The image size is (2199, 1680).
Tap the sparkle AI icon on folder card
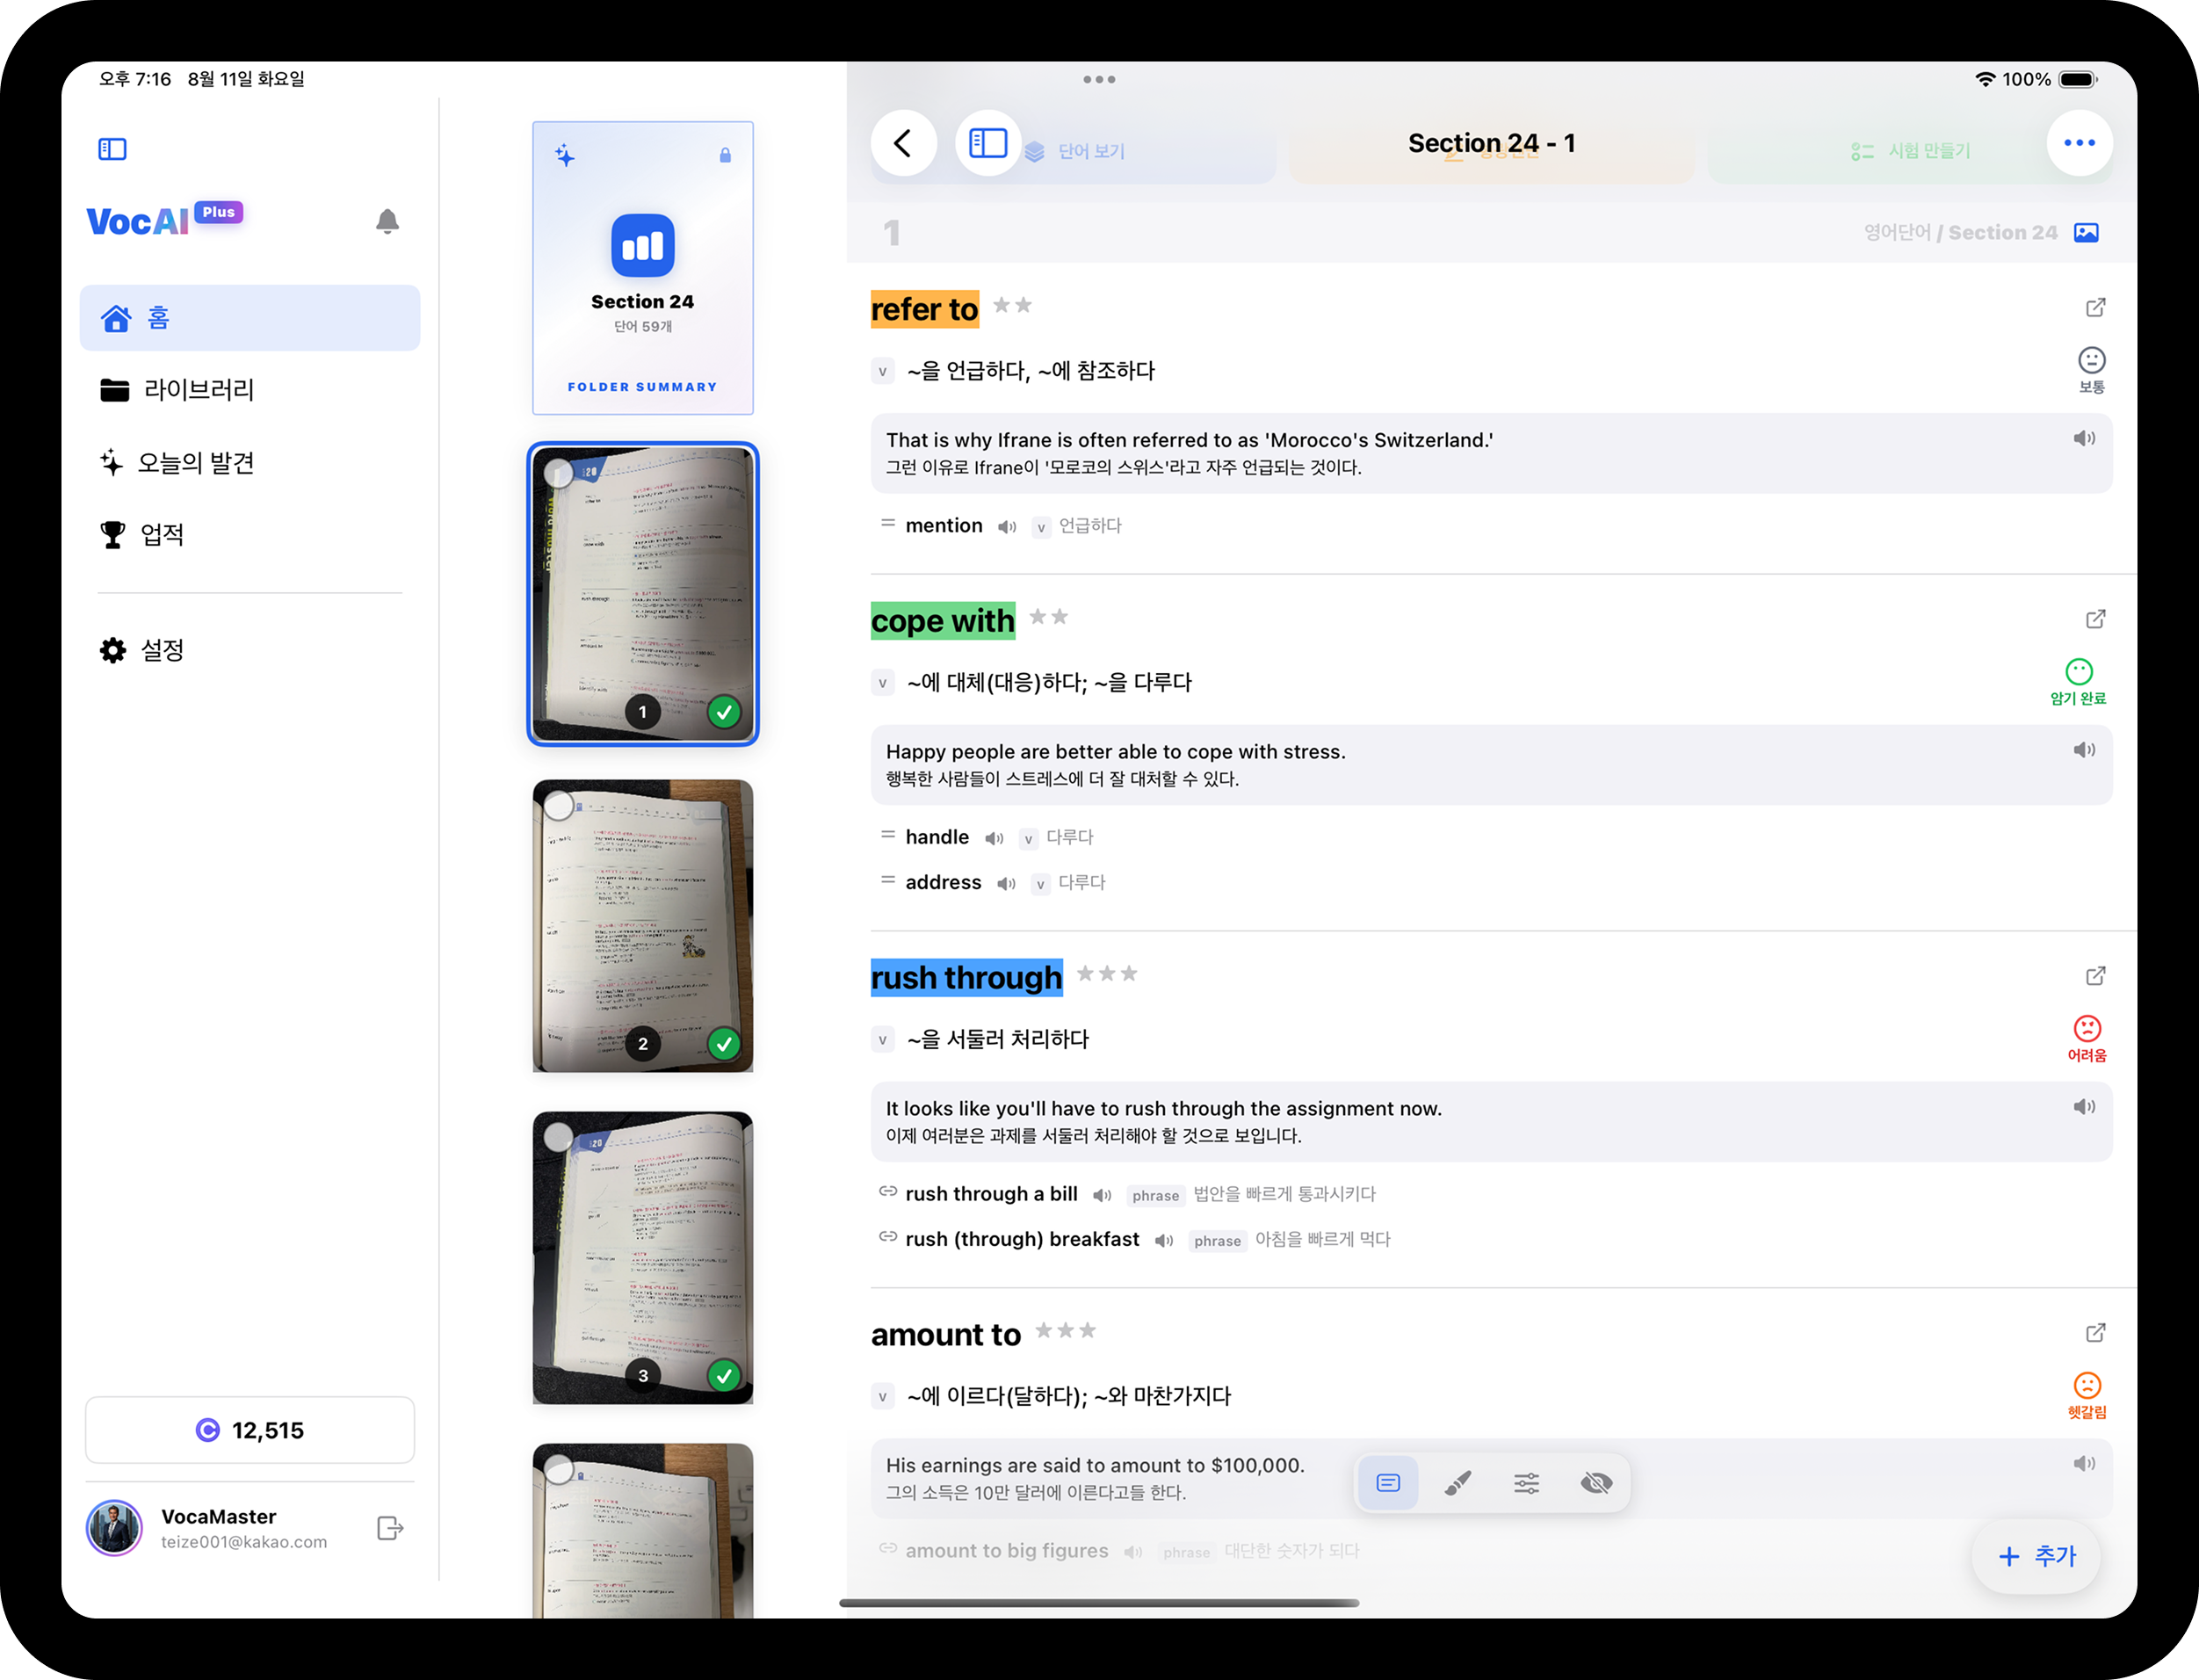pyautogui.click(x=565, y=155)
